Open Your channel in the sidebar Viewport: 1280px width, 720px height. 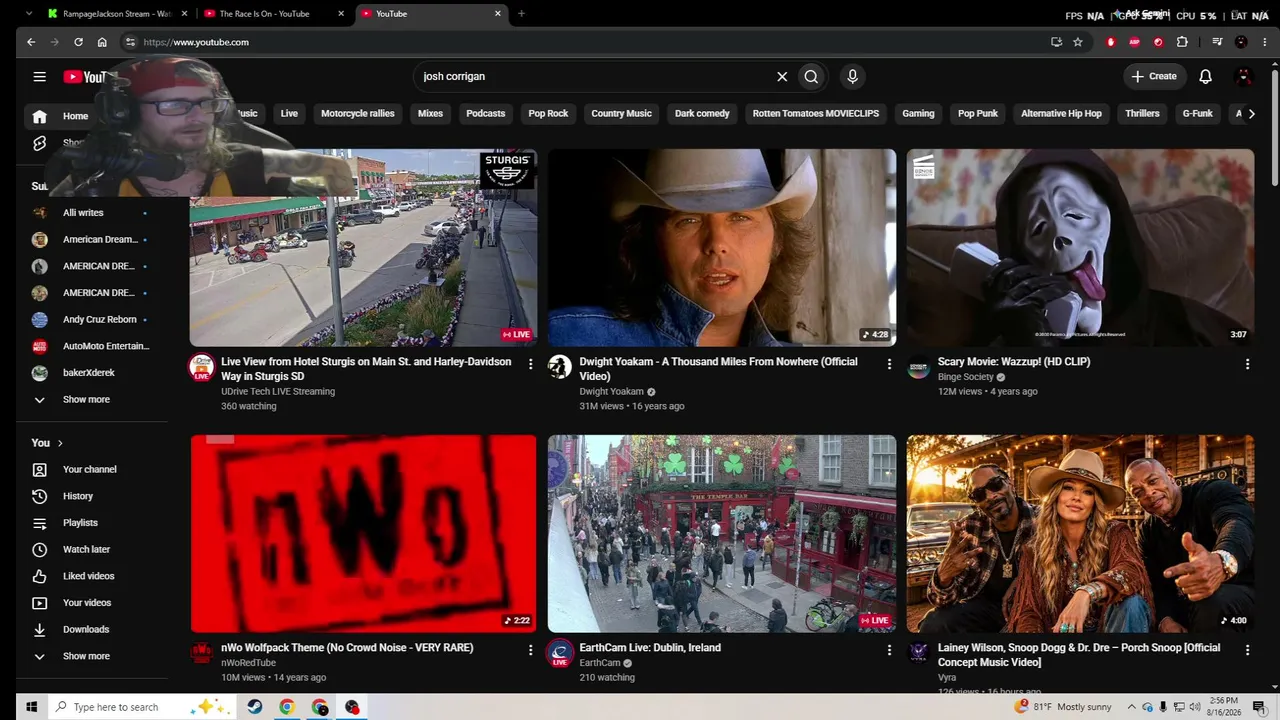90,469
